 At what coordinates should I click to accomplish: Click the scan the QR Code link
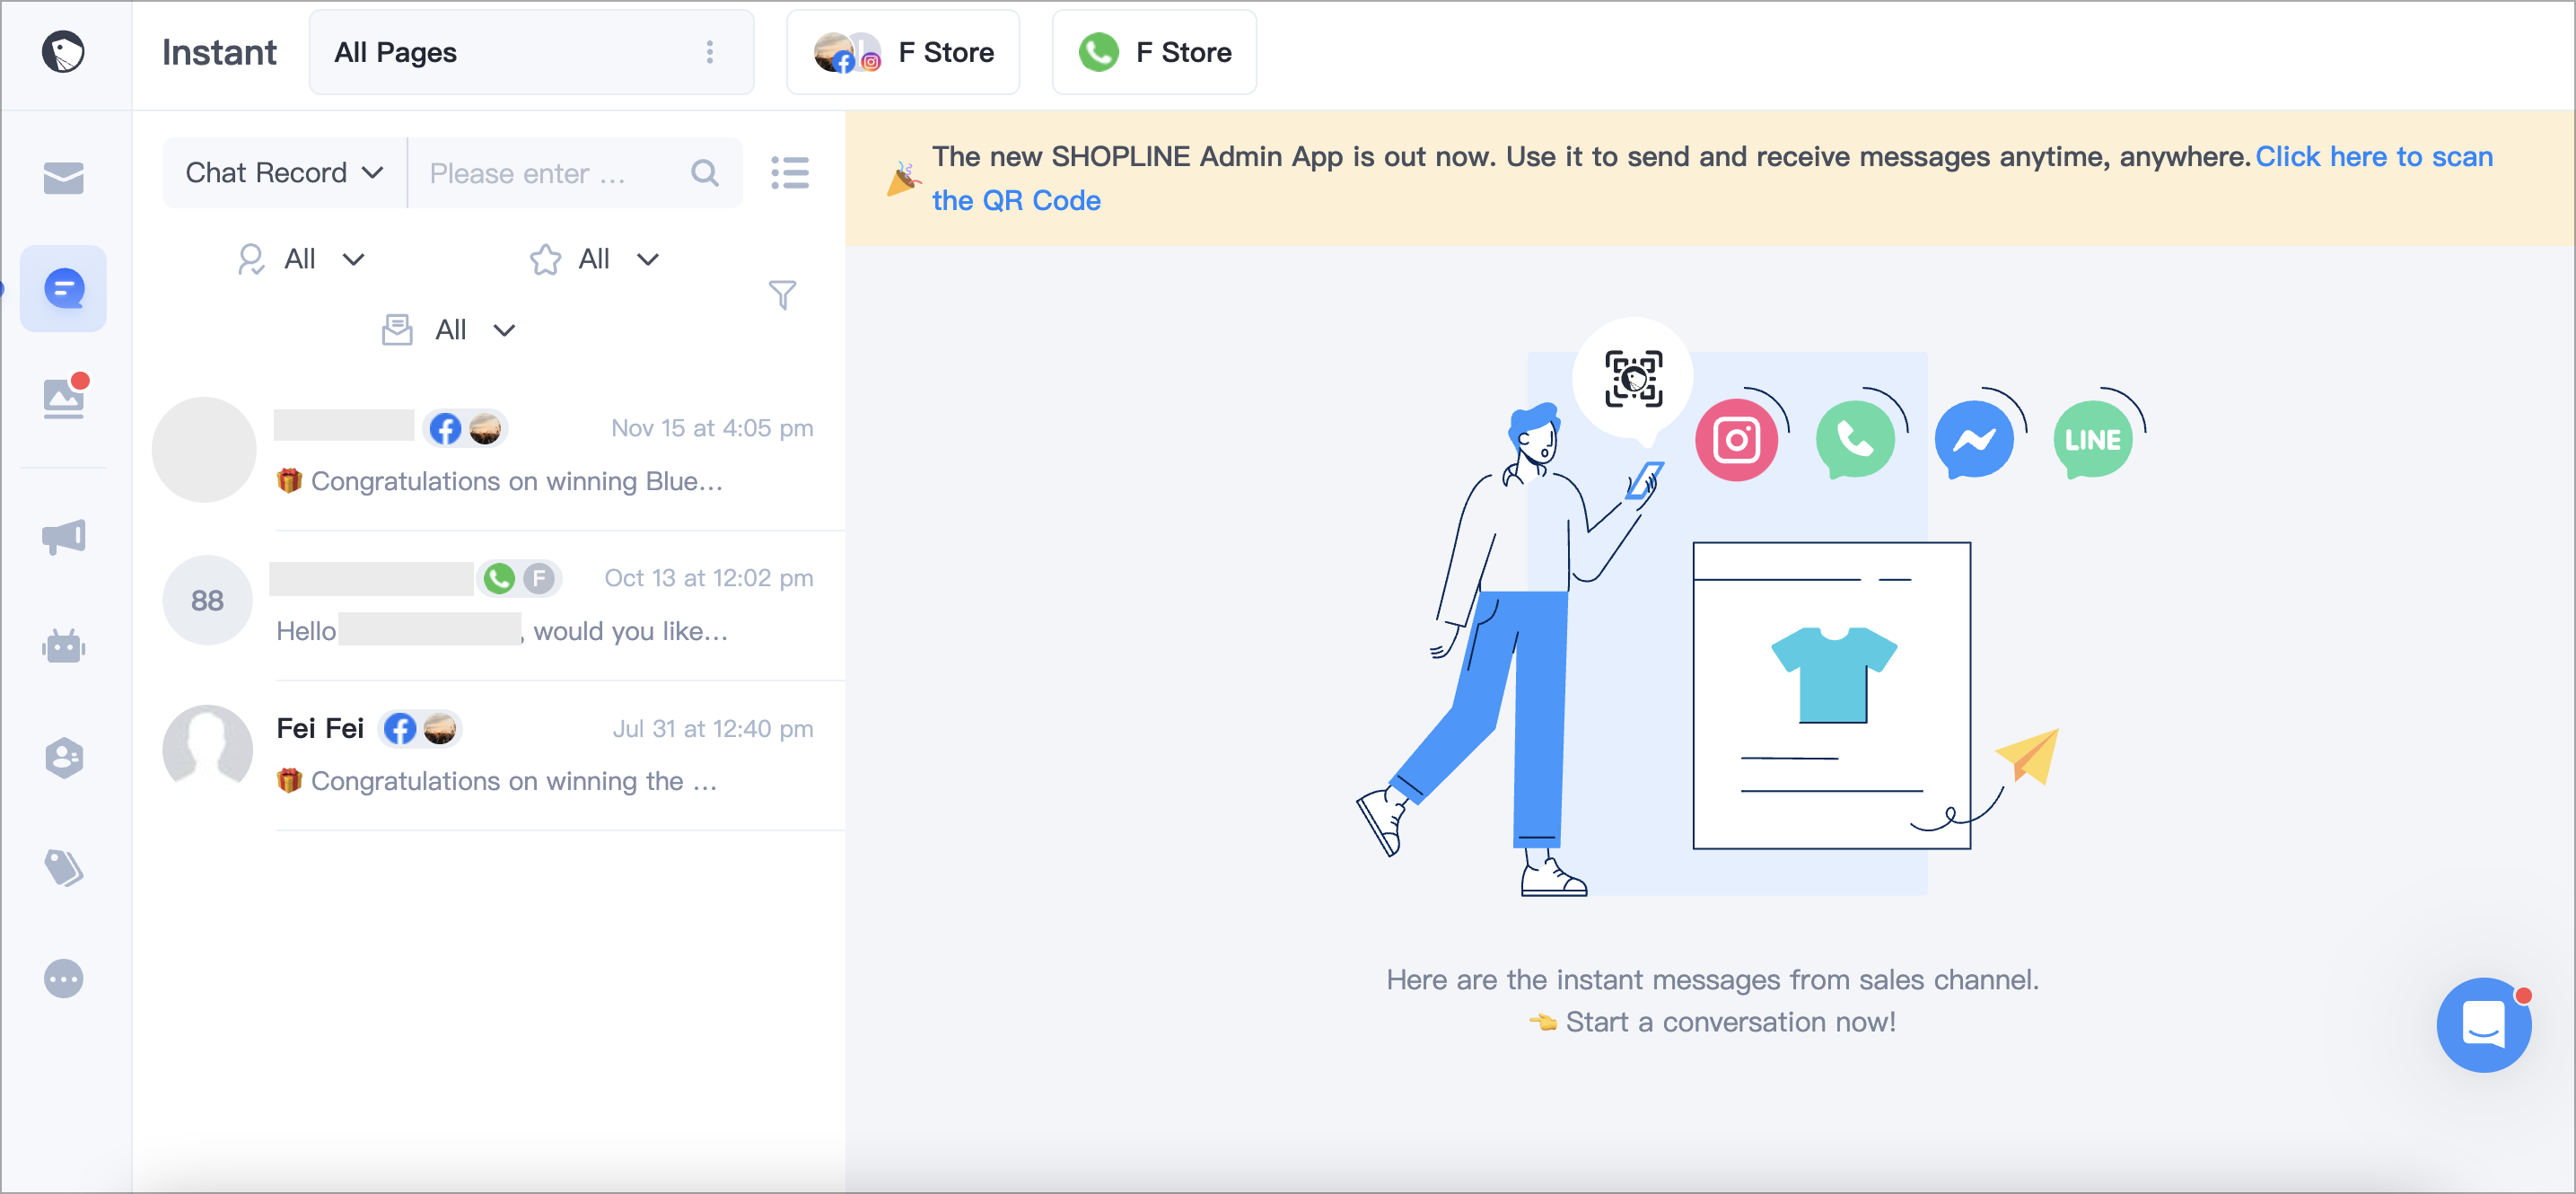[1016, 200]
